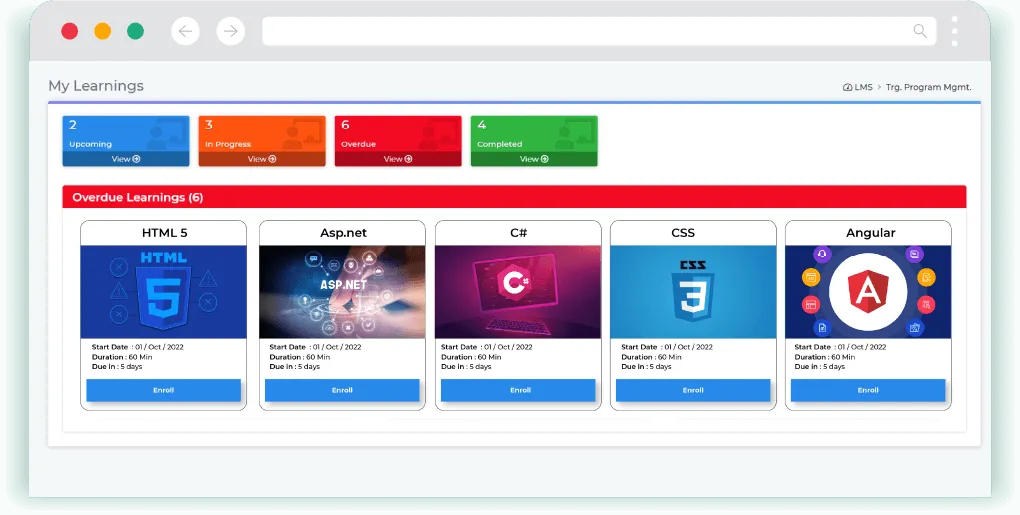Image resolution: width=1020 pixels, height=515 pixels.
Task: Click the Asp.net card Duration line
Action: pos(302,357)
